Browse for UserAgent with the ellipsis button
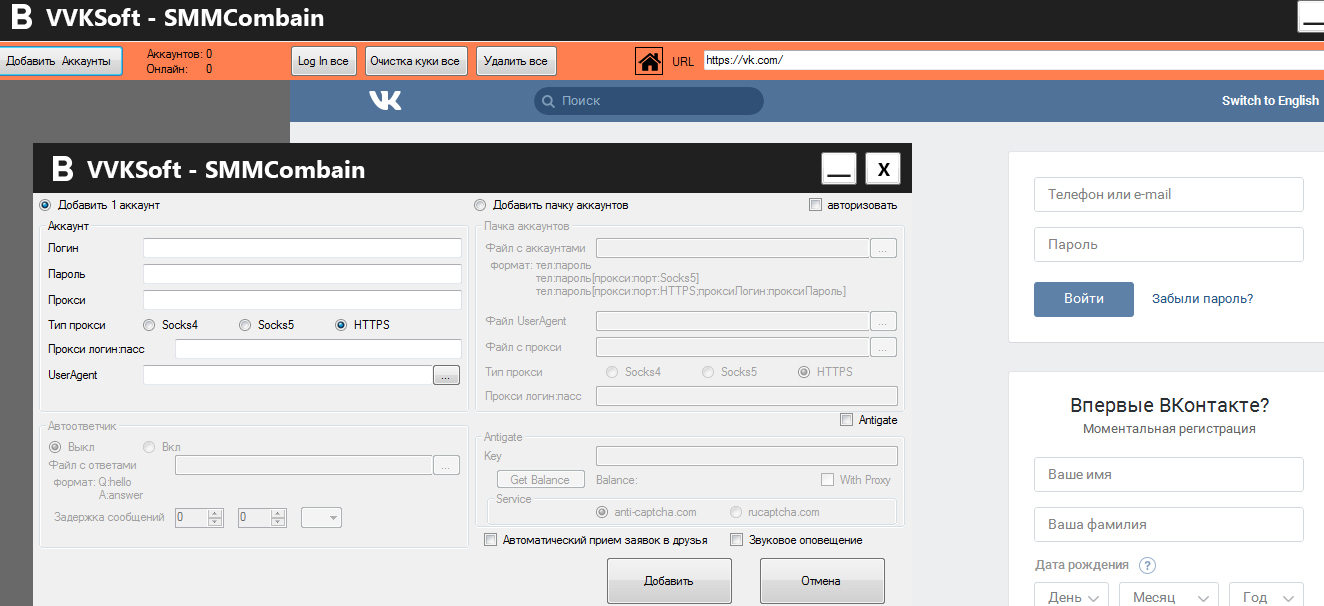The image size is (1324, 606). click(x=446, y=375)
